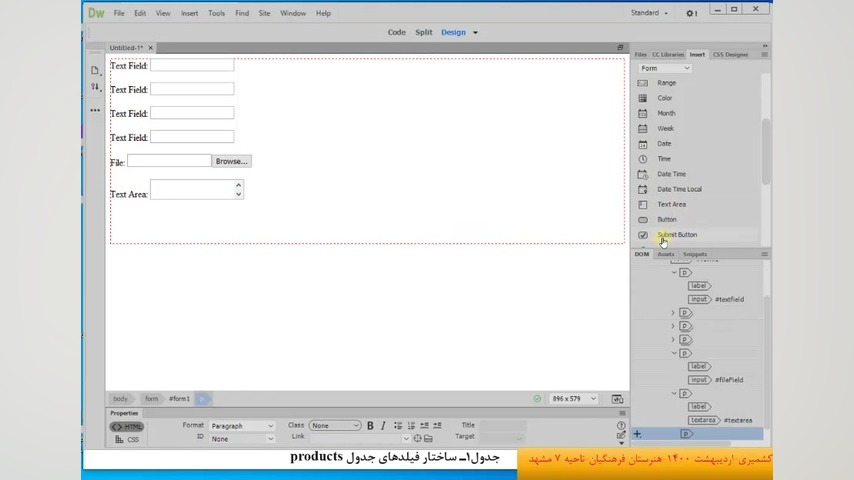Apply bold formatting in Properties
This screenshot has width=854, height=480.
click(370, 426)
